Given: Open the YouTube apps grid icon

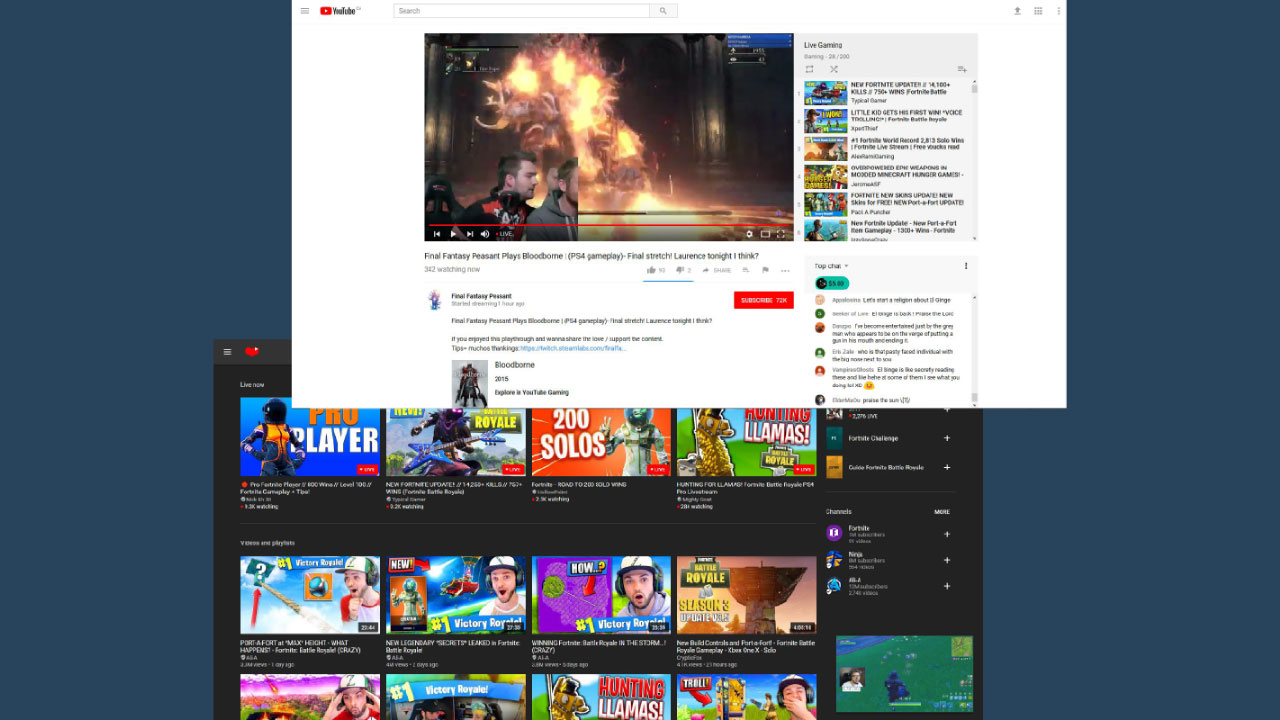Looking at the screenshot, I should click(1038, 11).
